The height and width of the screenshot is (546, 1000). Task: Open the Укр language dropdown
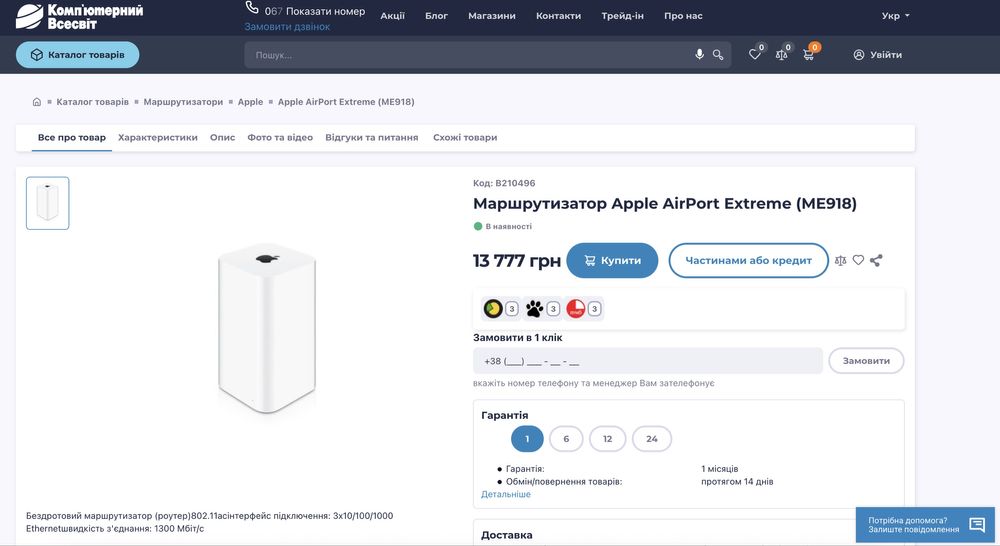click(896, 16)
